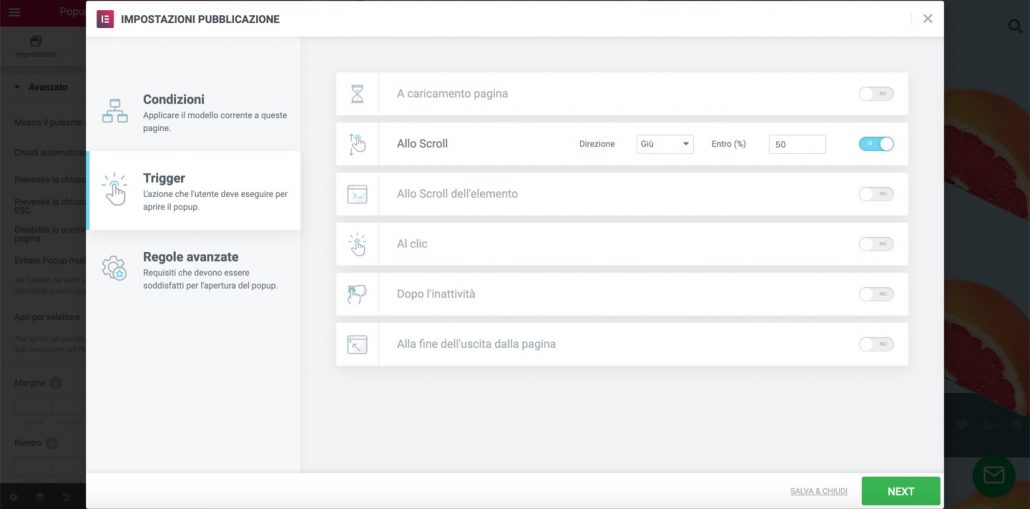Open the green mail chat bubble
Viewport: 1030px width, 509px height.
coord(993,476)
